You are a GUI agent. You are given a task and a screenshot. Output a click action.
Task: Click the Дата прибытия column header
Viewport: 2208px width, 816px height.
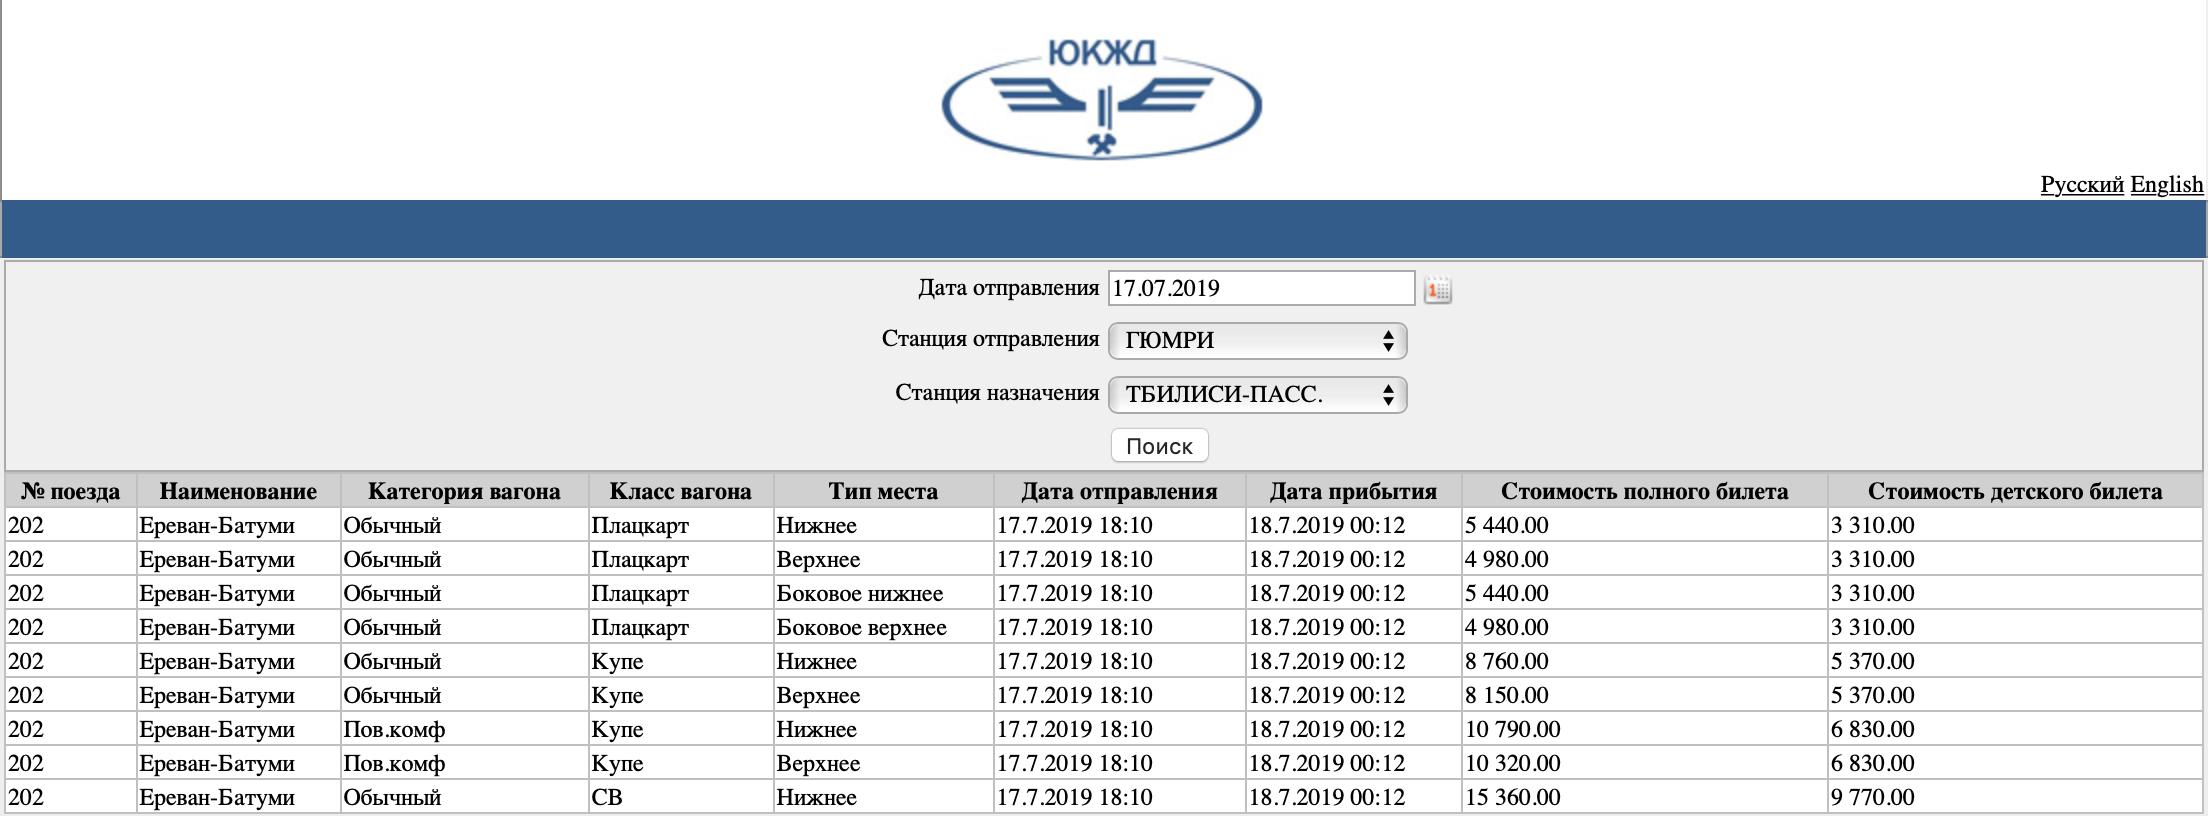[1353, 491]
